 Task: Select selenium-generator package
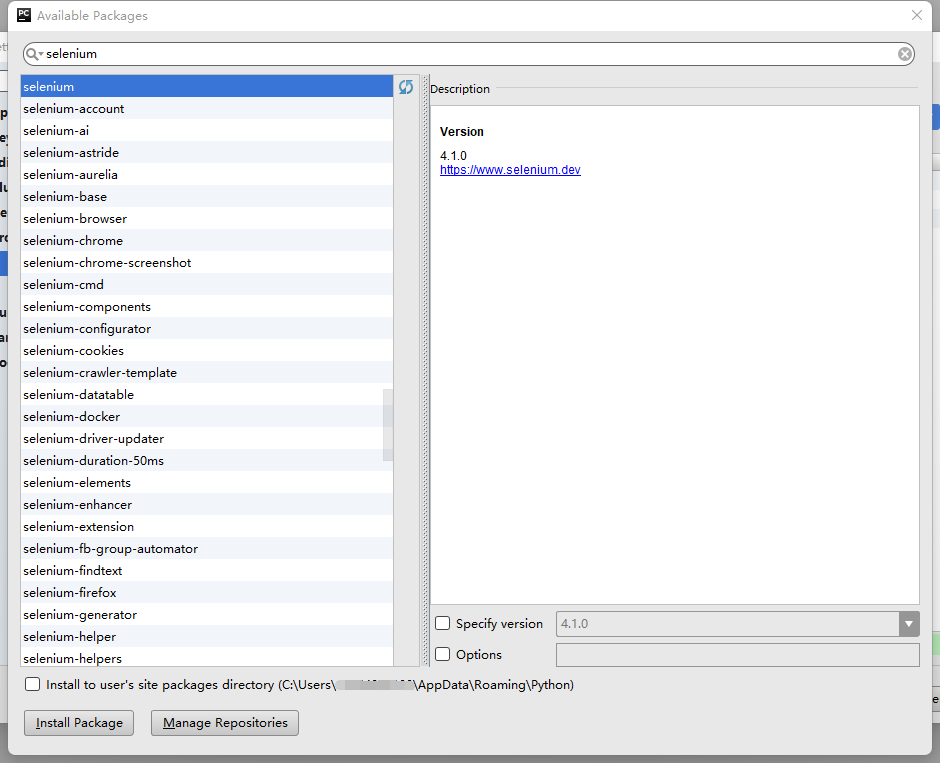point(207,614)
